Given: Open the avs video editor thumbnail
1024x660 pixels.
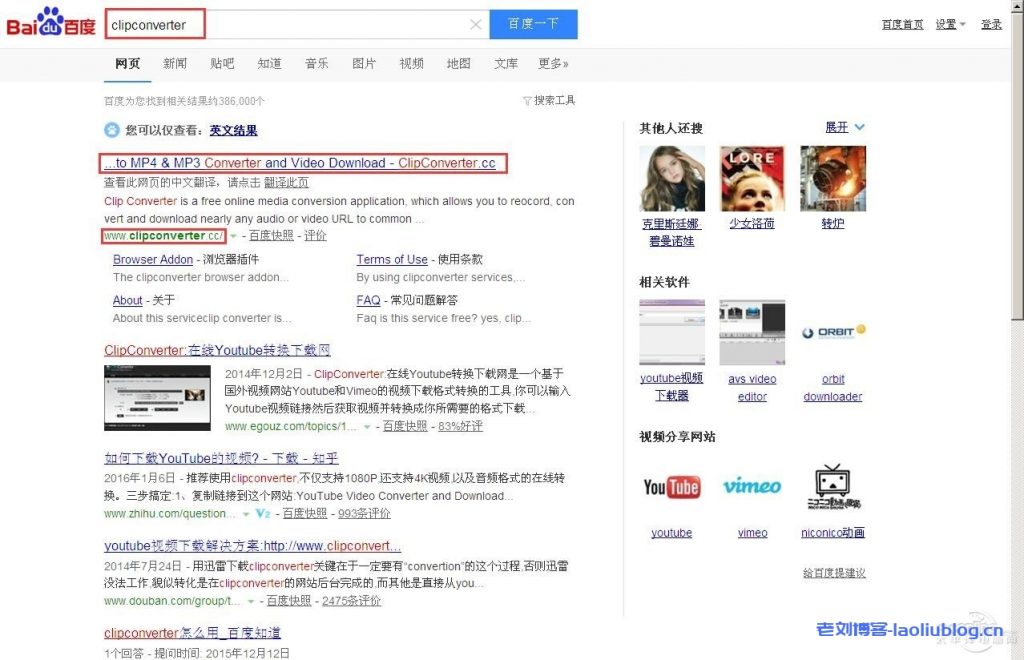Looking at the screenshot, I should 752,333.
